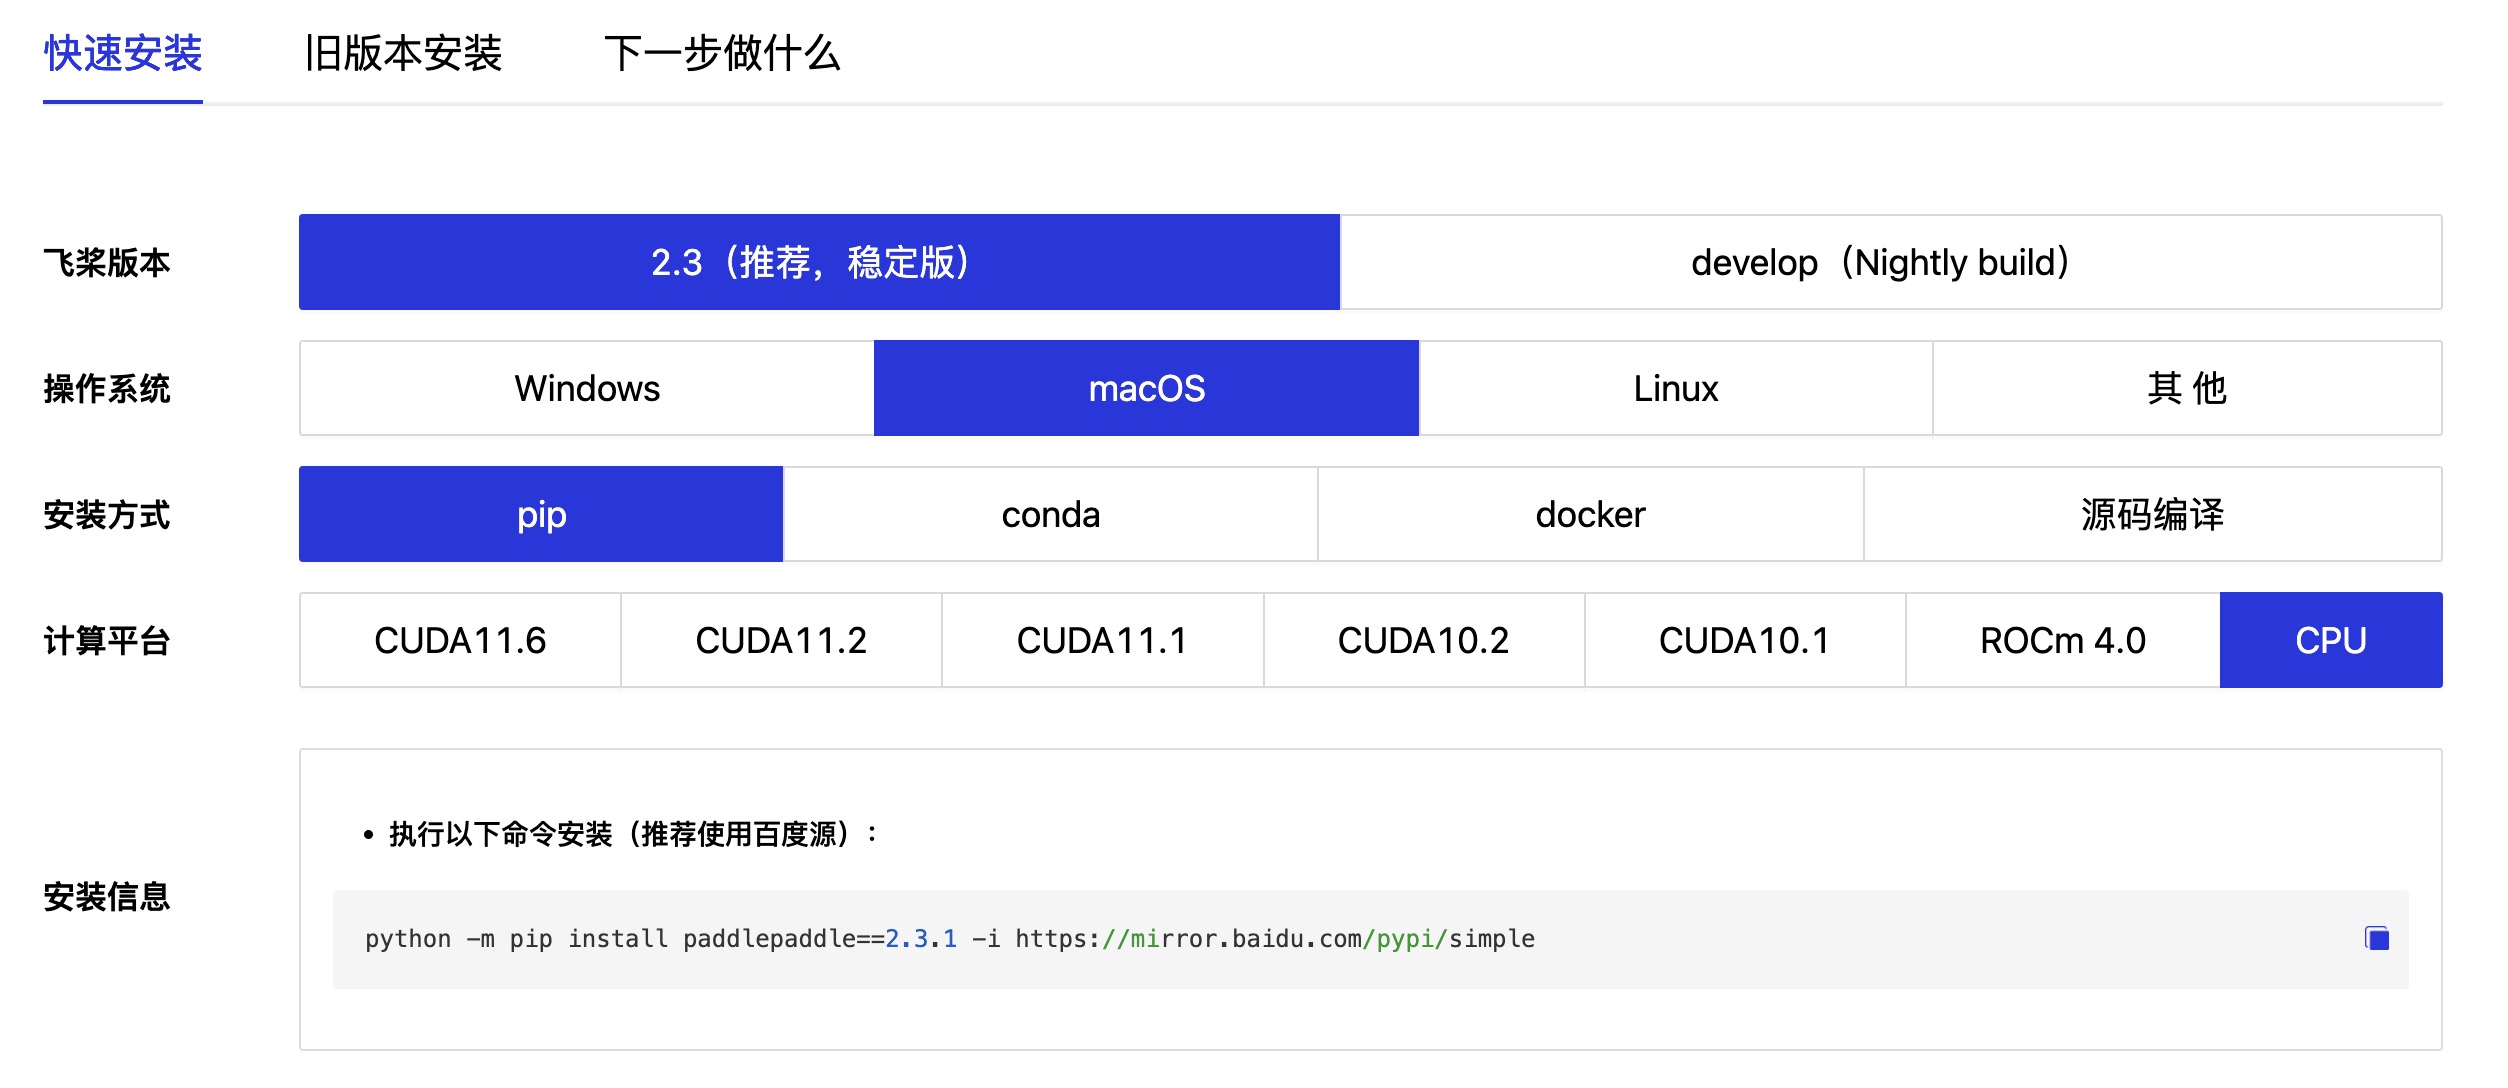Select the CUDA11.6 compute platform

point(460,640)
